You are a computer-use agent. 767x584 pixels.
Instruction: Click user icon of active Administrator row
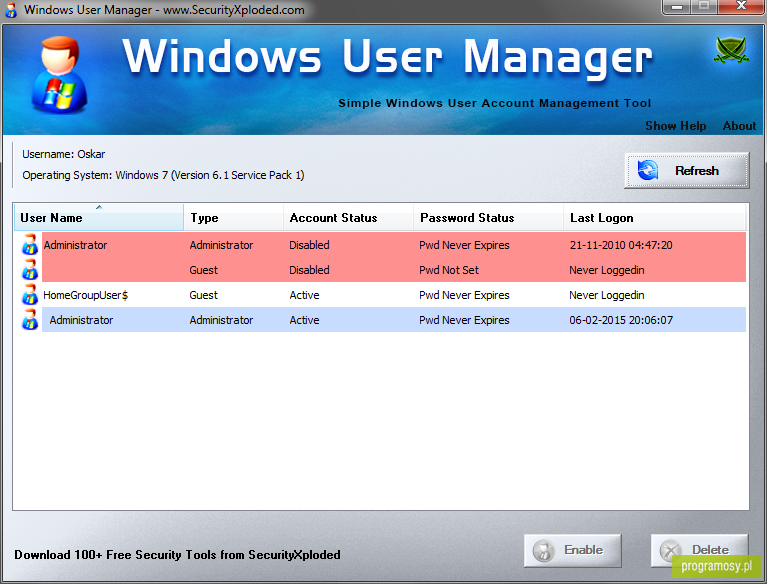pyautogui.click(x=30, y=319)
